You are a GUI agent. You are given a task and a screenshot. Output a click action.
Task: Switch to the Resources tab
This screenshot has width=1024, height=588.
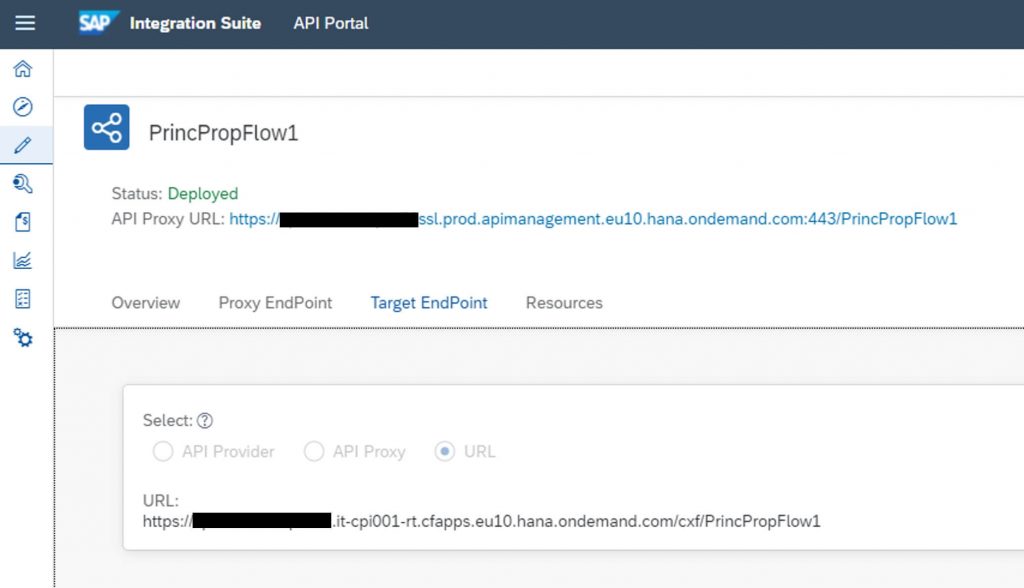[564, 303]
